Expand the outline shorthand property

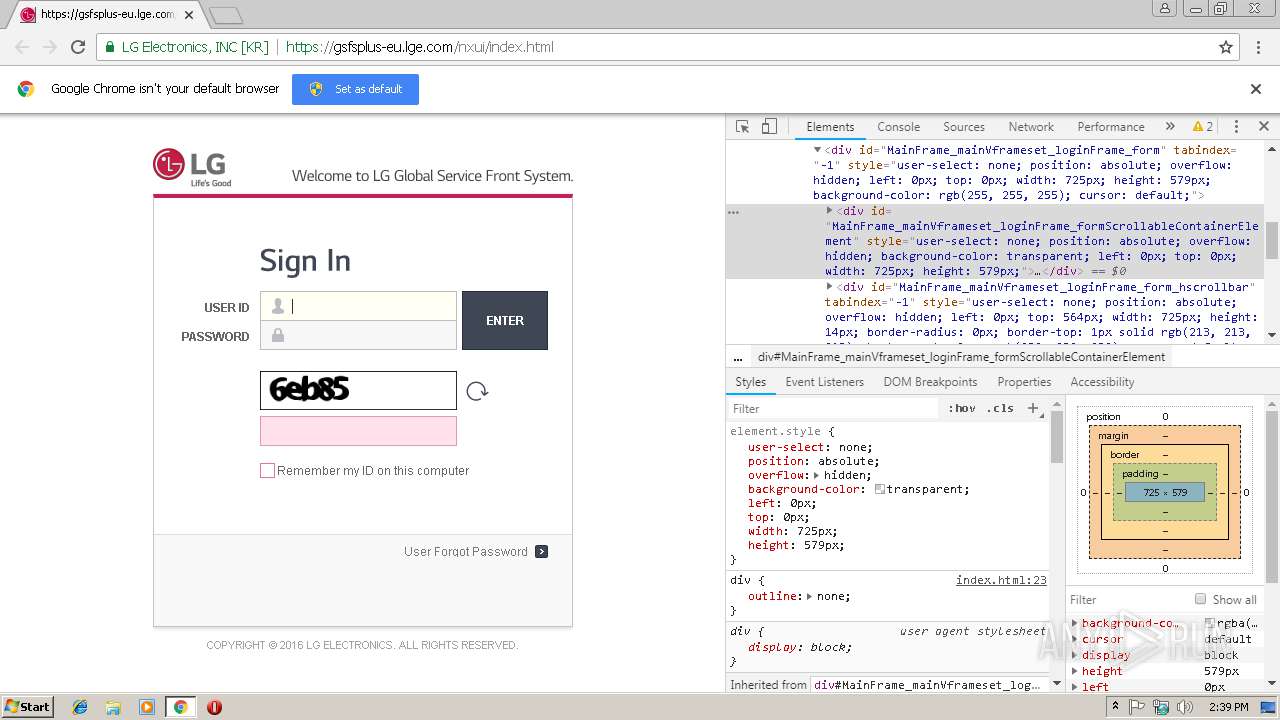point(809,596)
